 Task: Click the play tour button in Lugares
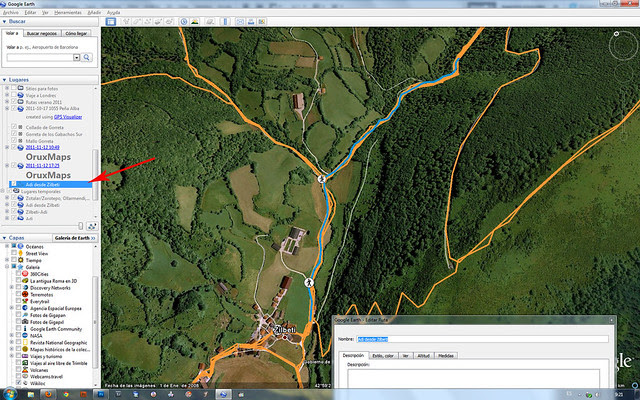(92, 226)
